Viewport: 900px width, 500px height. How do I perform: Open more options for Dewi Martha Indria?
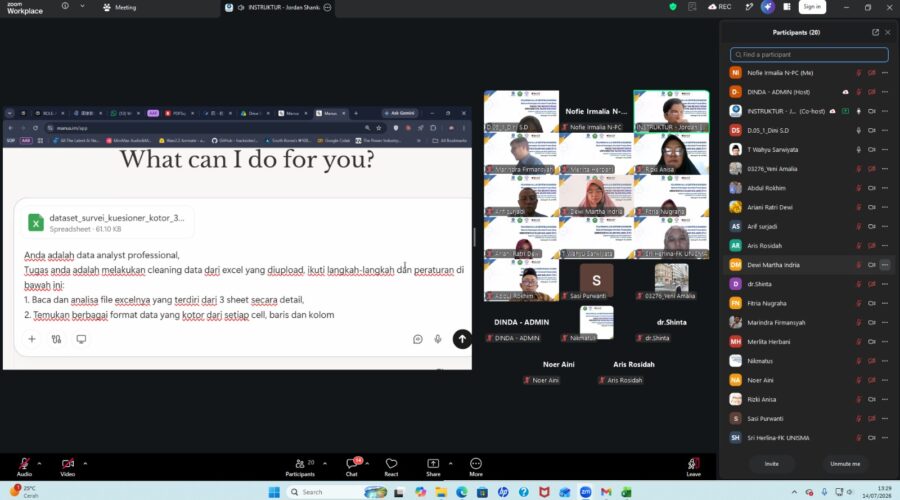[x=885, y=265]
